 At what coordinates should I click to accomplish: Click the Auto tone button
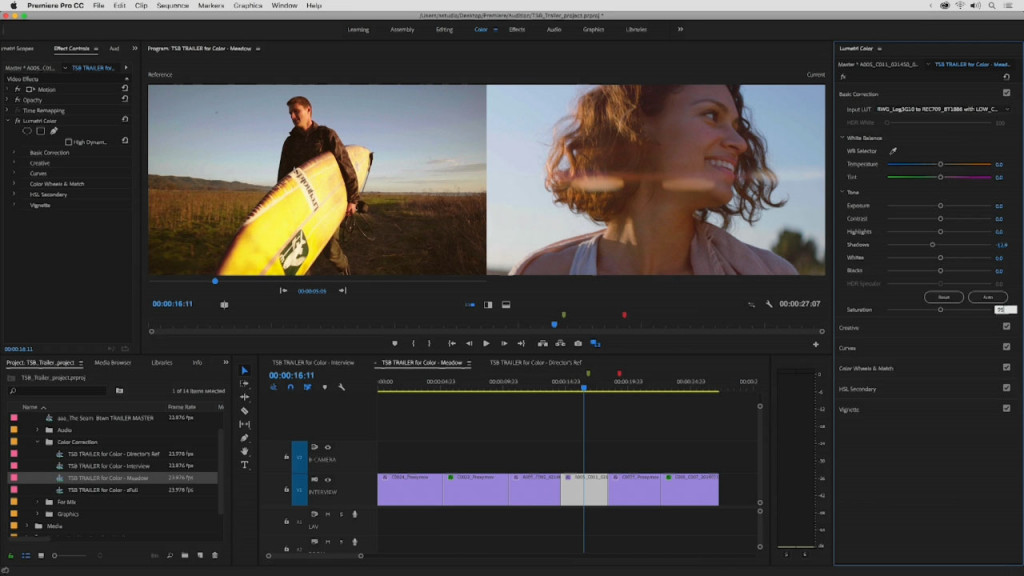point(987,297)
